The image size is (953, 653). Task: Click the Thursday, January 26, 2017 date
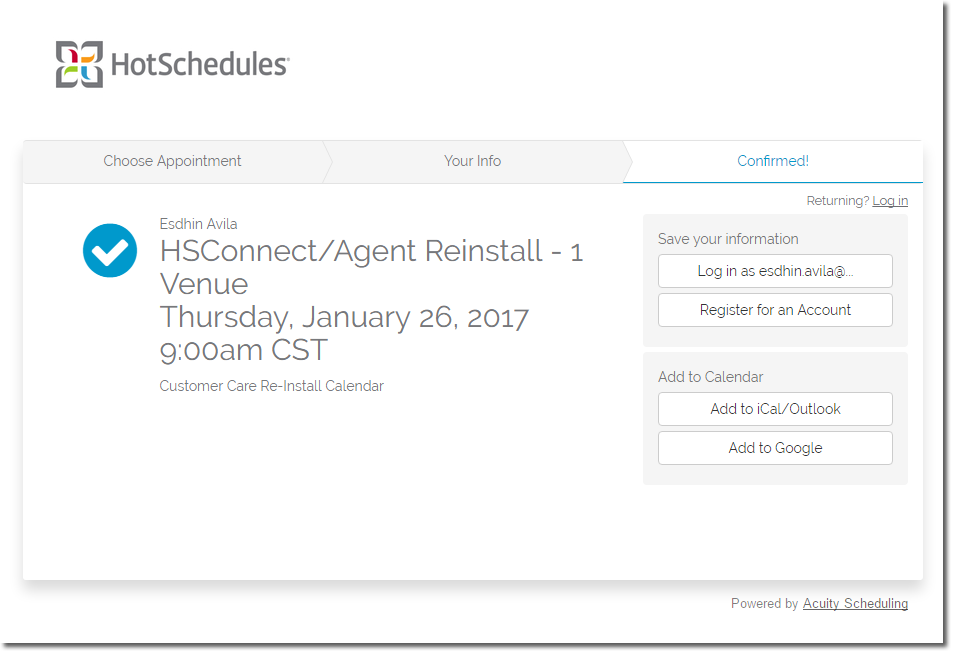(344, 318)
